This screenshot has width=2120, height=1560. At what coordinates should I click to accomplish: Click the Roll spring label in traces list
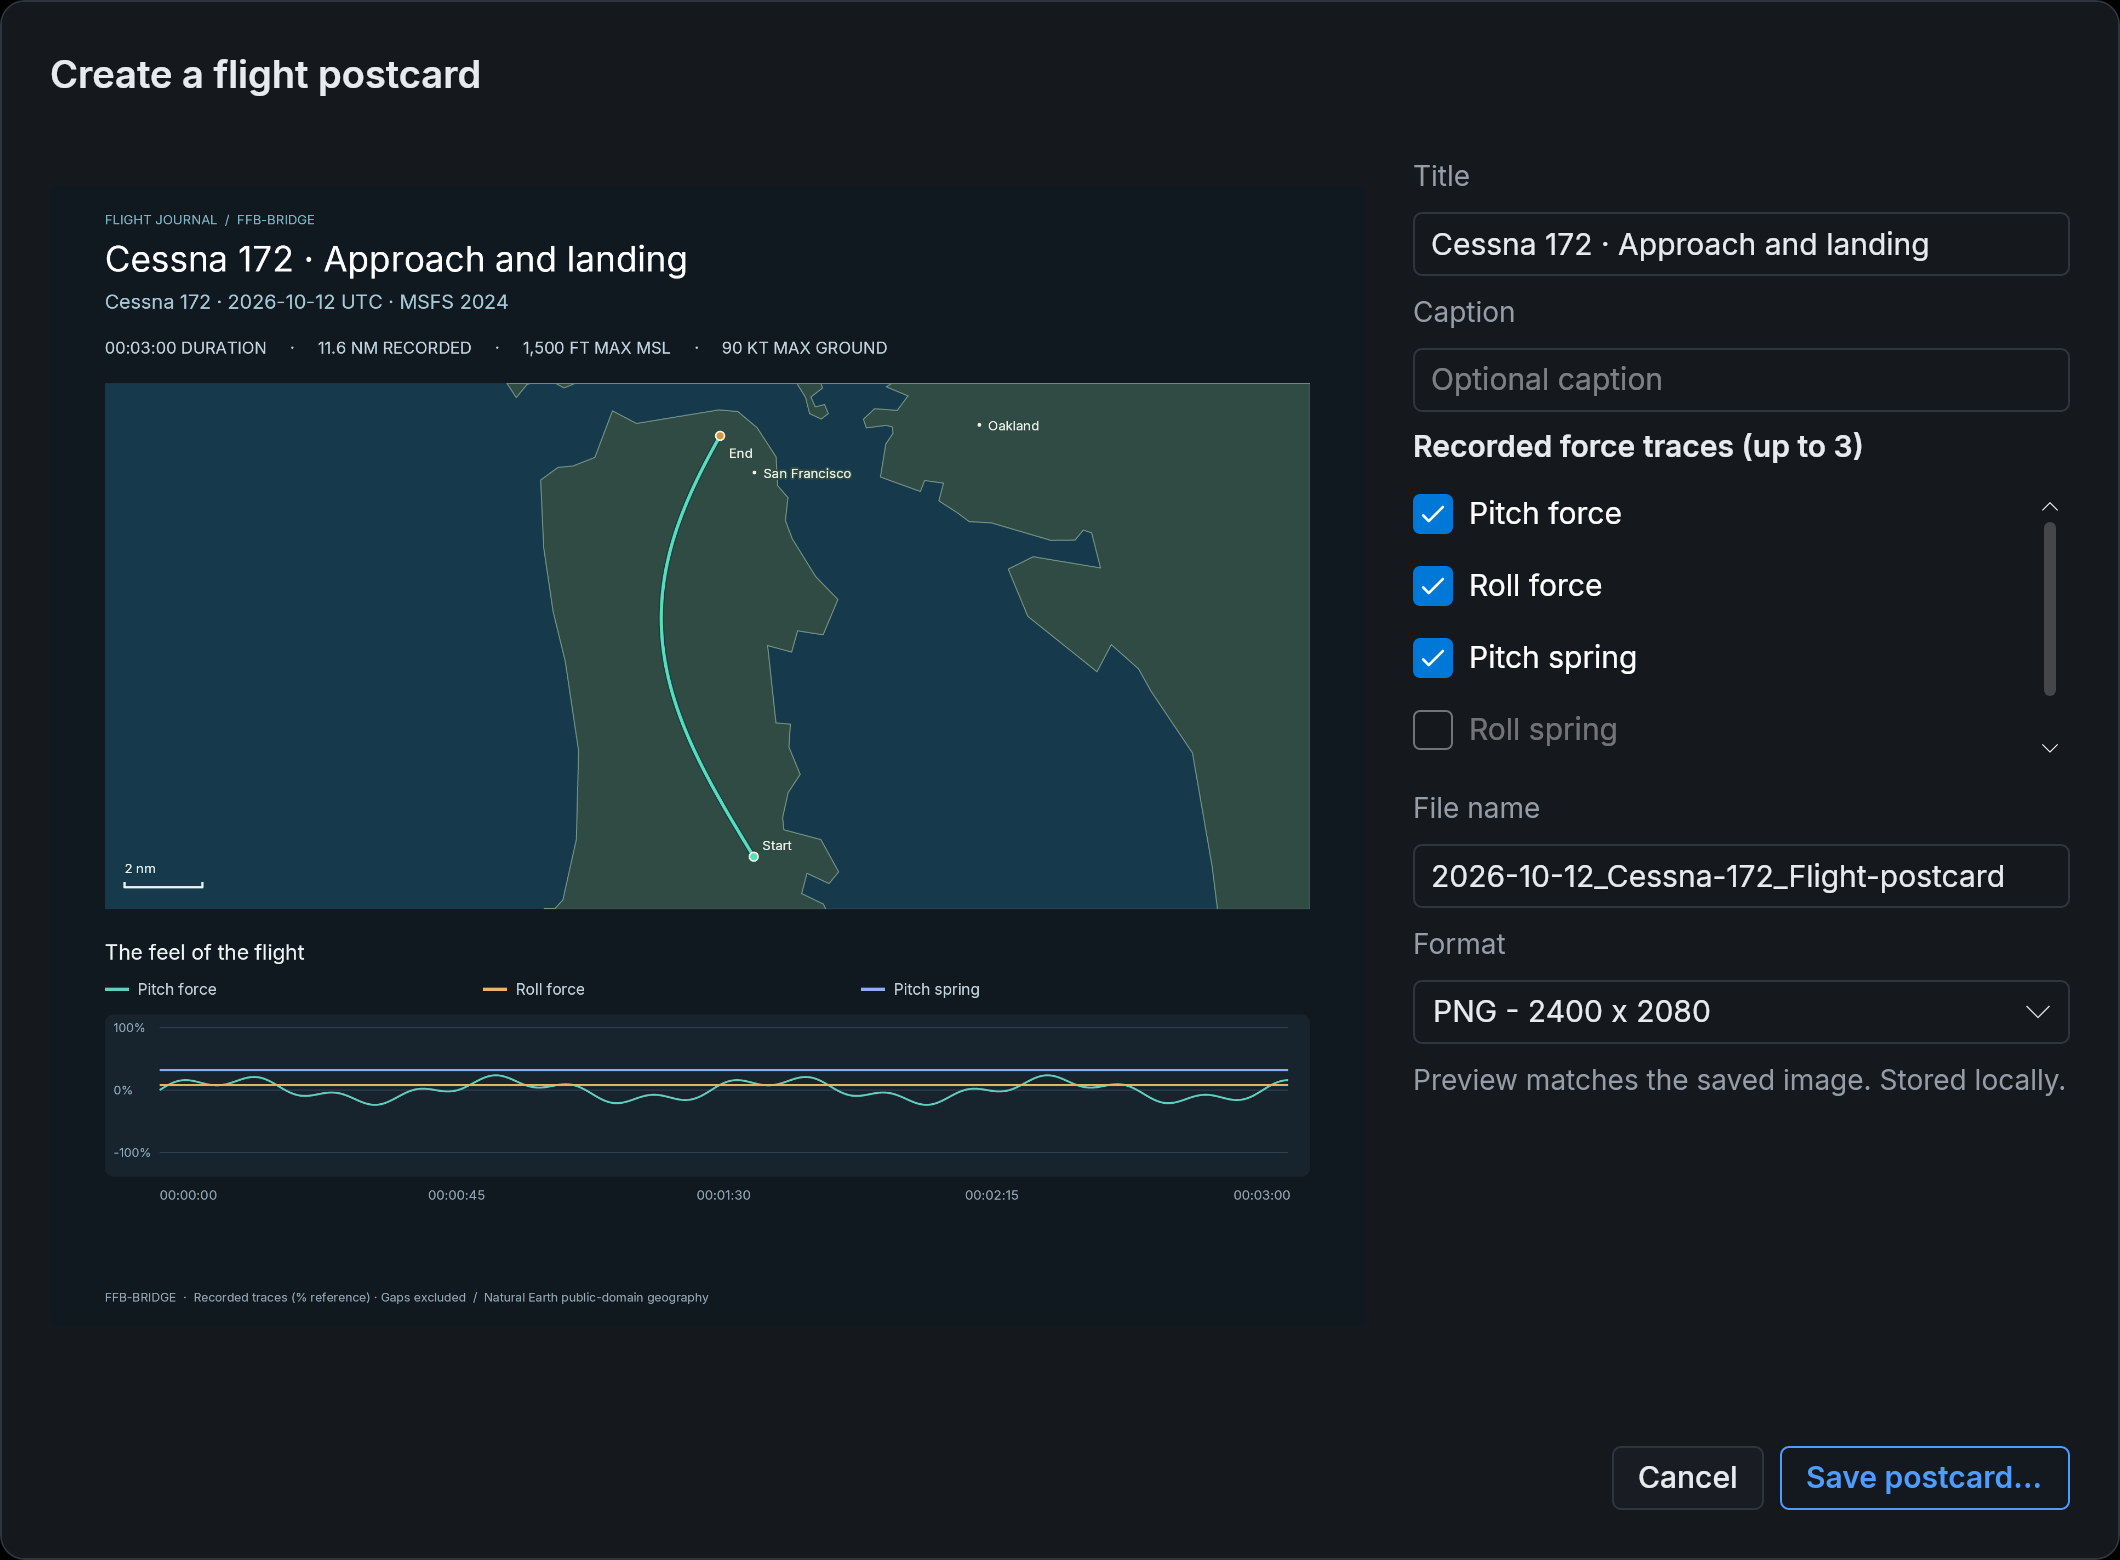click(x=1543, y=730)
